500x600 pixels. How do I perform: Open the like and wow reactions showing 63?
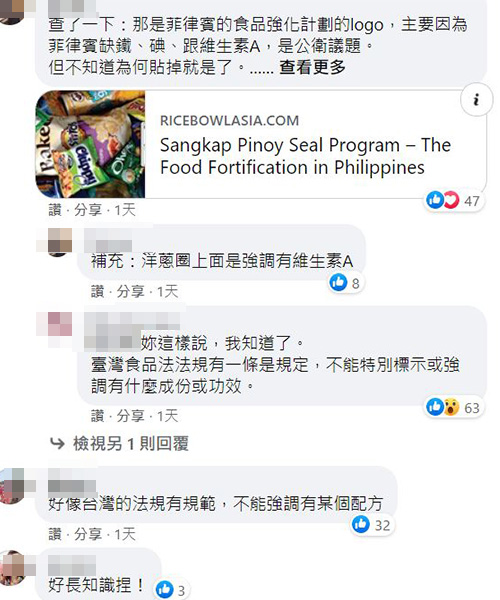click(x=453, y=407)
